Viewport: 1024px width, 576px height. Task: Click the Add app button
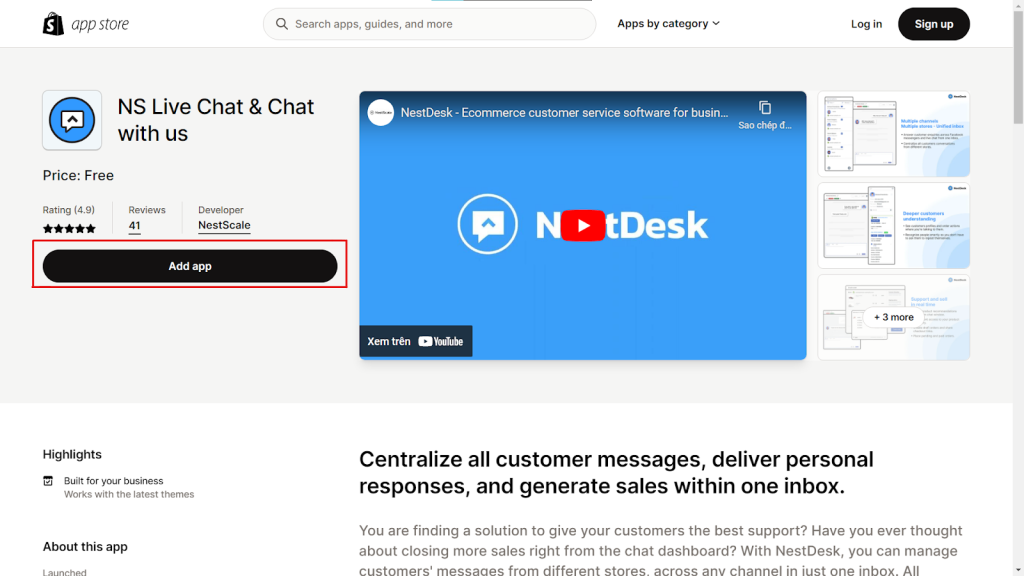190,266
